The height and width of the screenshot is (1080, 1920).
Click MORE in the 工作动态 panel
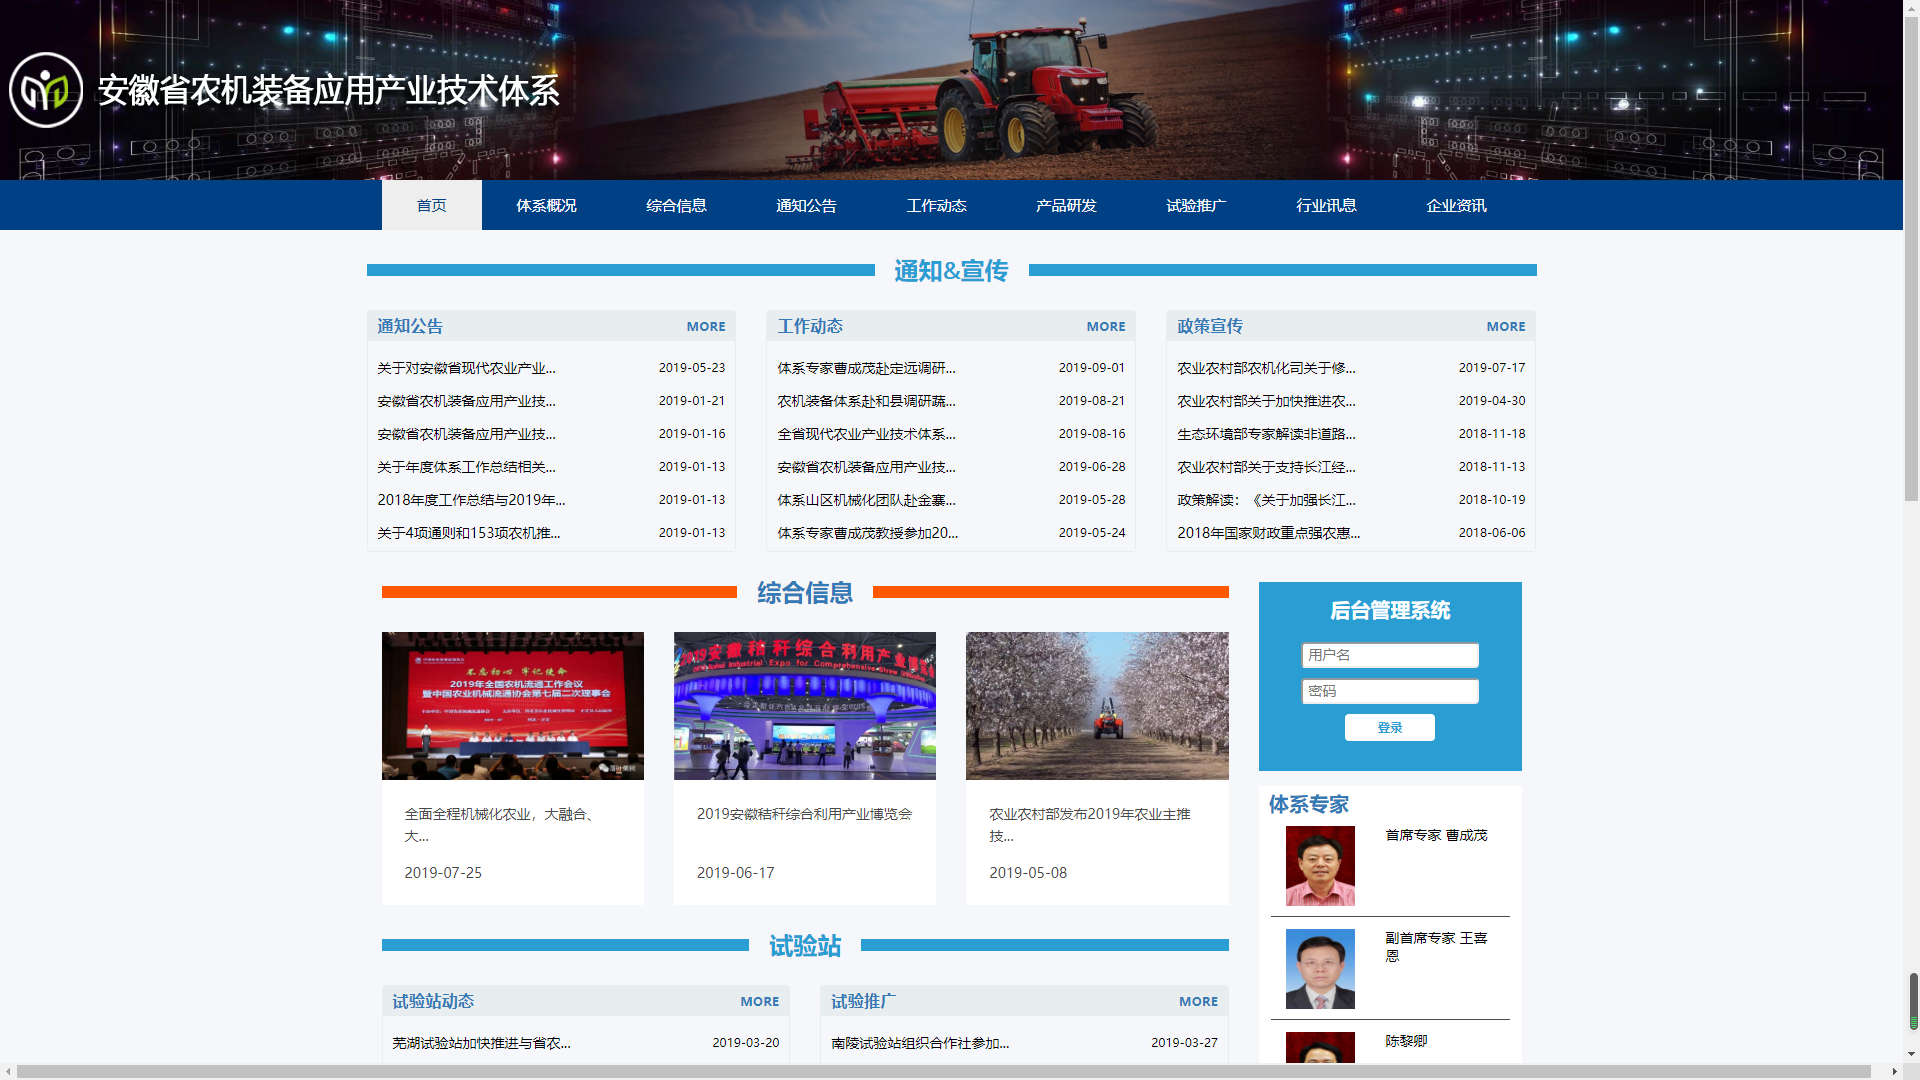point(1106,327)
